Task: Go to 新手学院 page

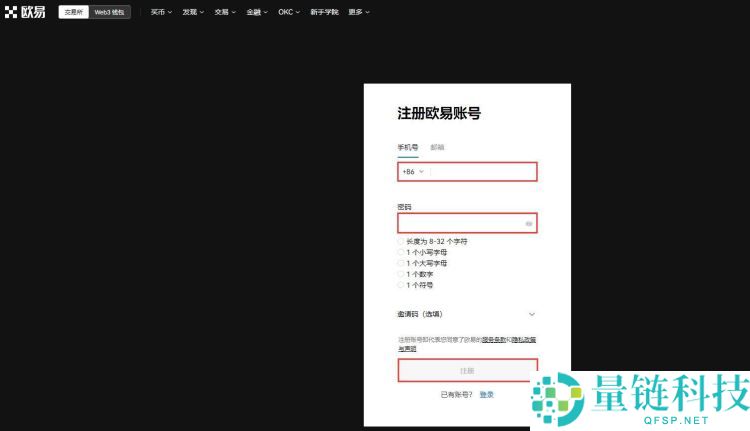Action: pos(324,12)
